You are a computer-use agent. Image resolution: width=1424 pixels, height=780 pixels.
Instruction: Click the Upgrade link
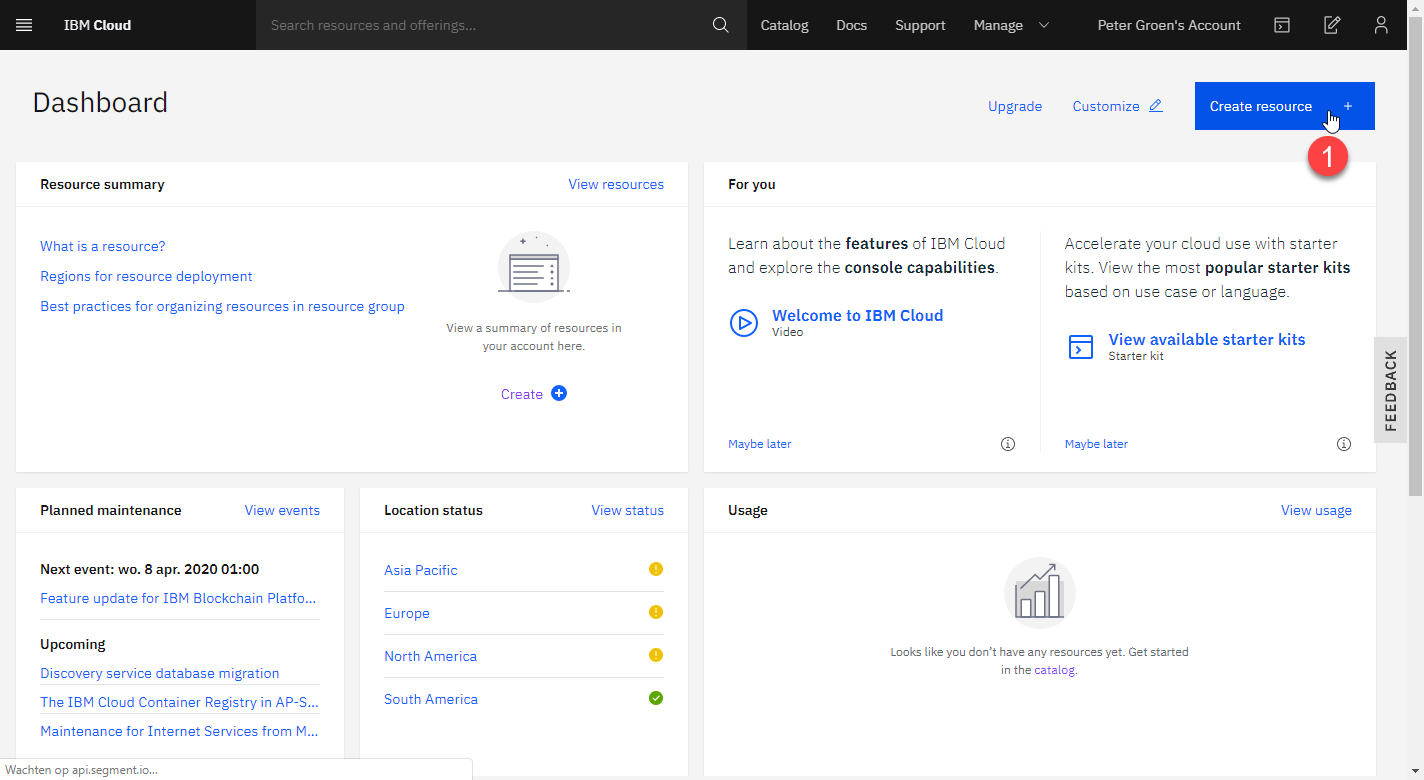1015,106
